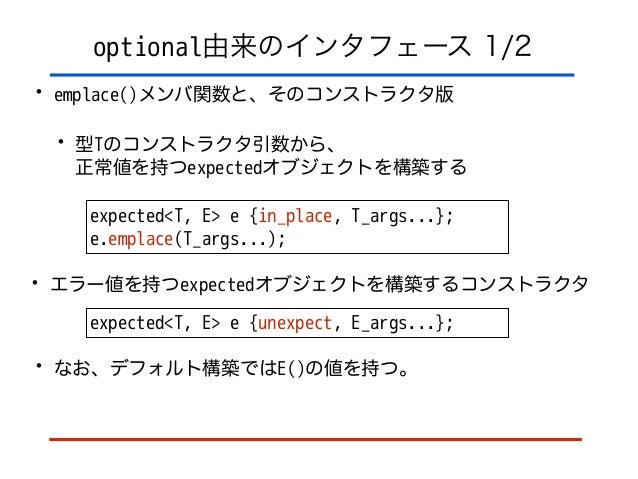638x479 pixels.
Task: Click the sub-bullet text '型Tのコンストラクタ引数から'
Action: (x=205, y=144)
